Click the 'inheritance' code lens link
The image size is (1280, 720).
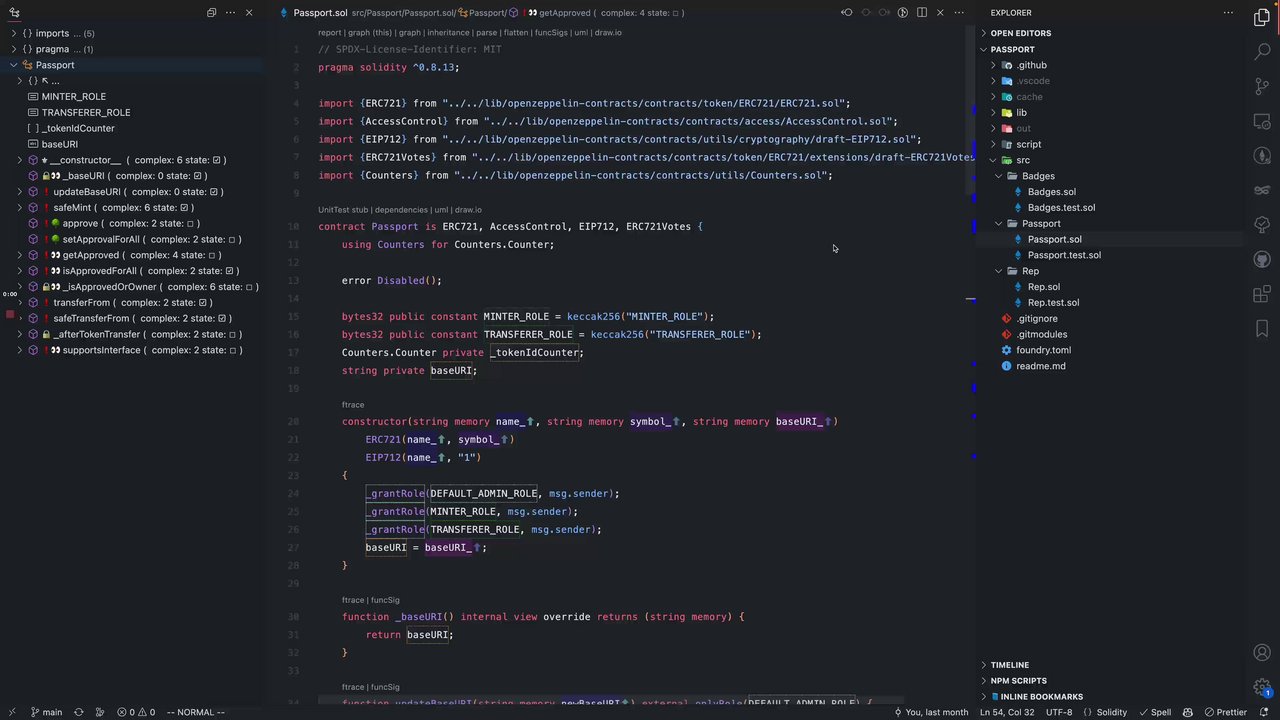tap(449, 33)
